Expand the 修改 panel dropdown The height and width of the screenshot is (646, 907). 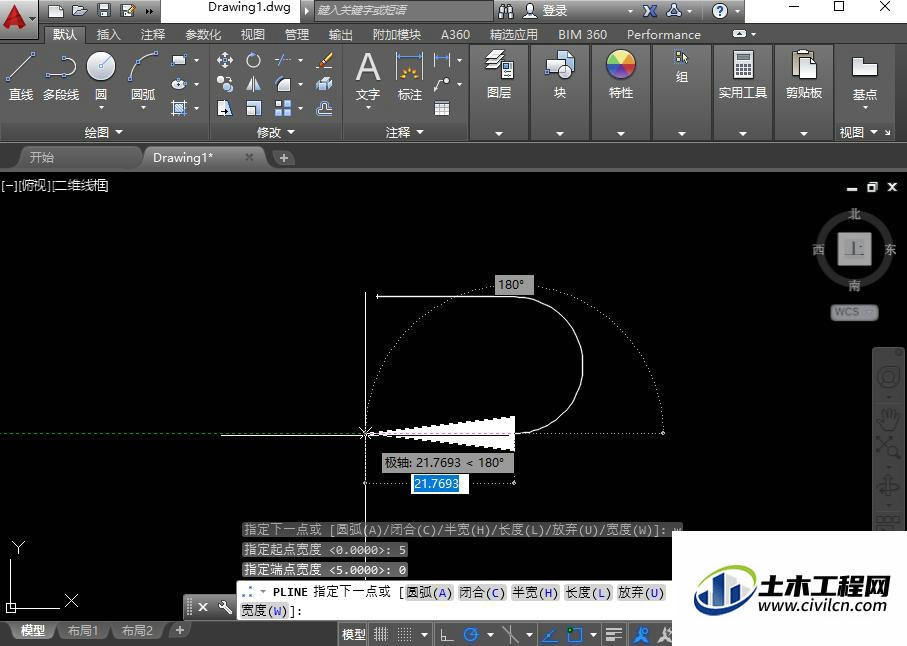(276, 132)
